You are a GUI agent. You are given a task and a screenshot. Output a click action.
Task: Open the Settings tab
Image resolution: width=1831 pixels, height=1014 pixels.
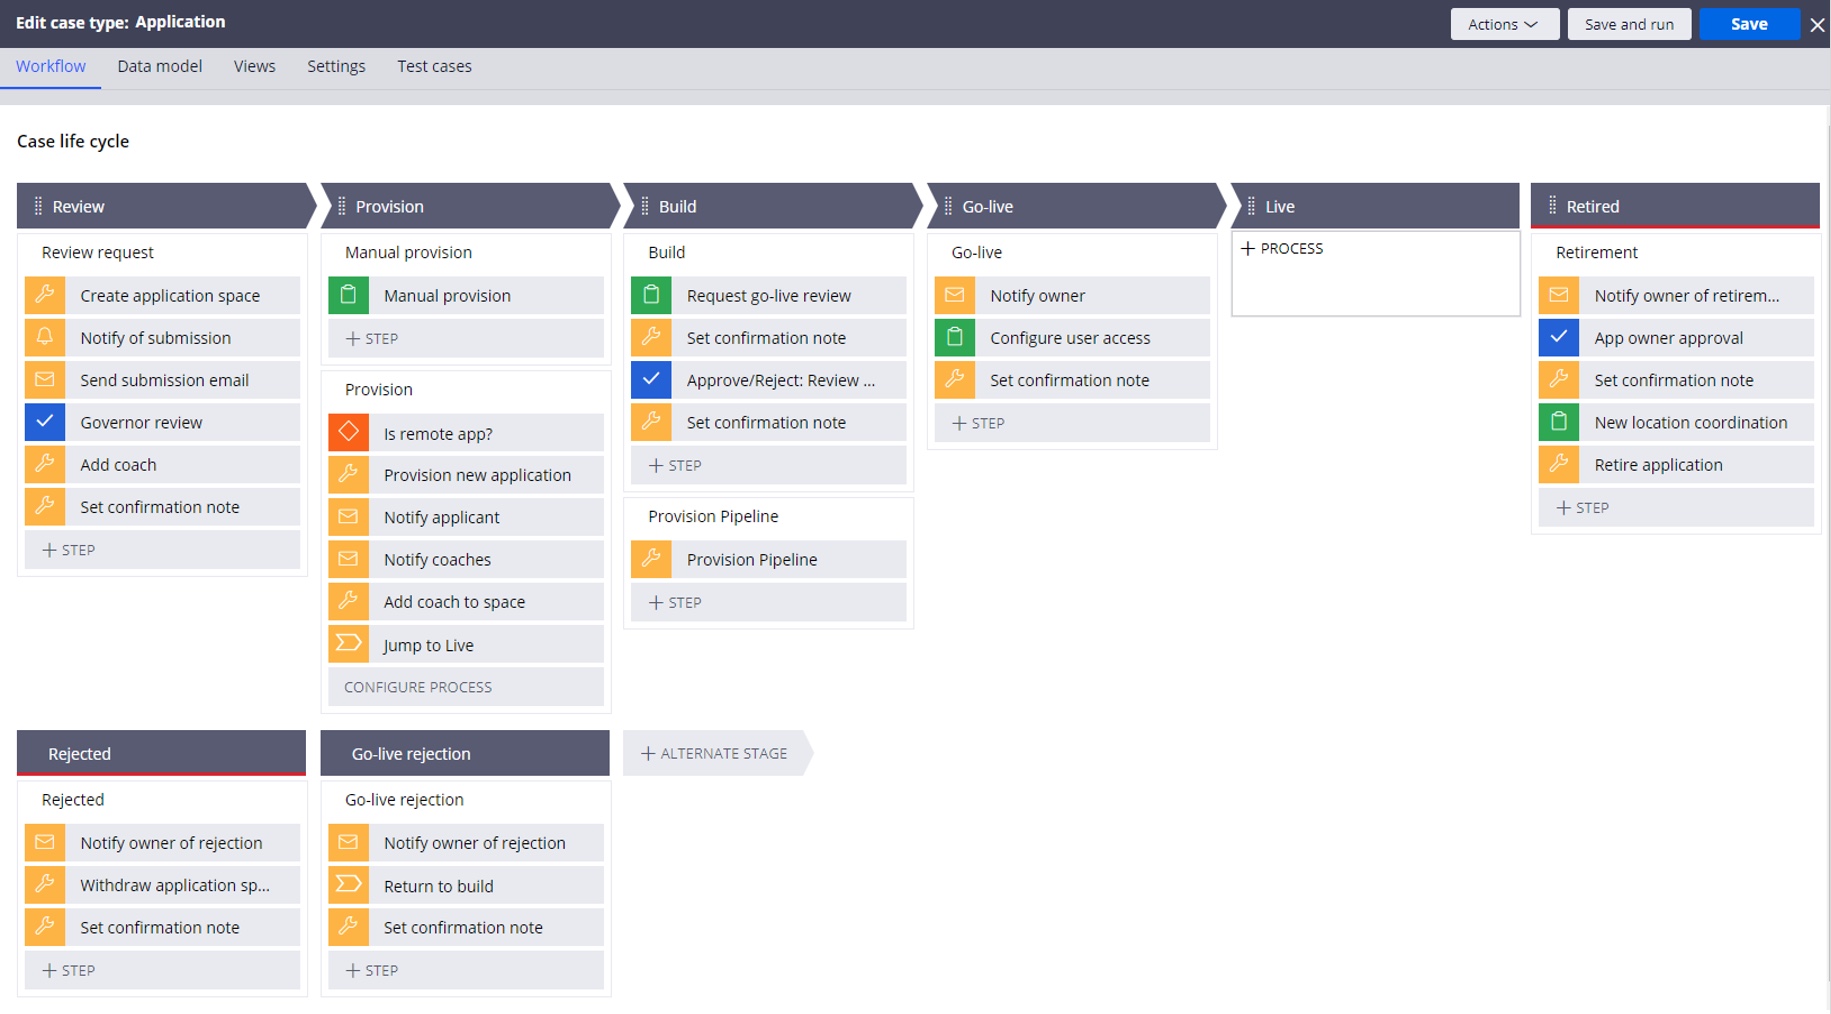click(x=336, y=66)
